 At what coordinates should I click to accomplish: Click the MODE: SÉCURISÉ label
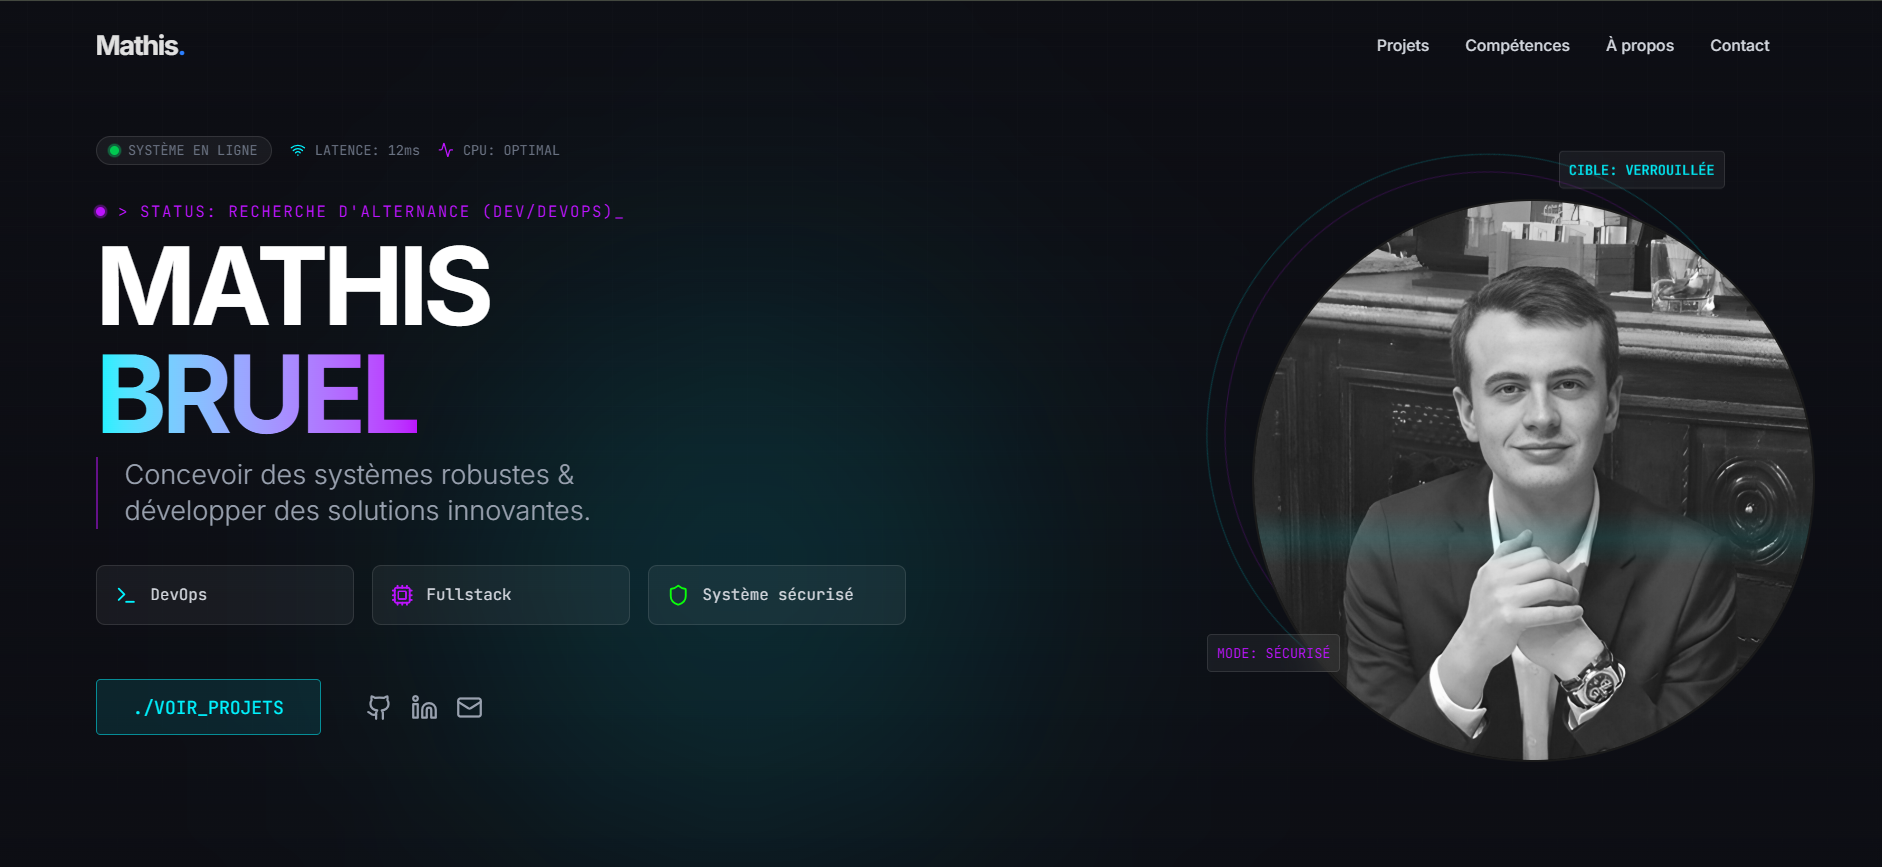point(1273,653)
